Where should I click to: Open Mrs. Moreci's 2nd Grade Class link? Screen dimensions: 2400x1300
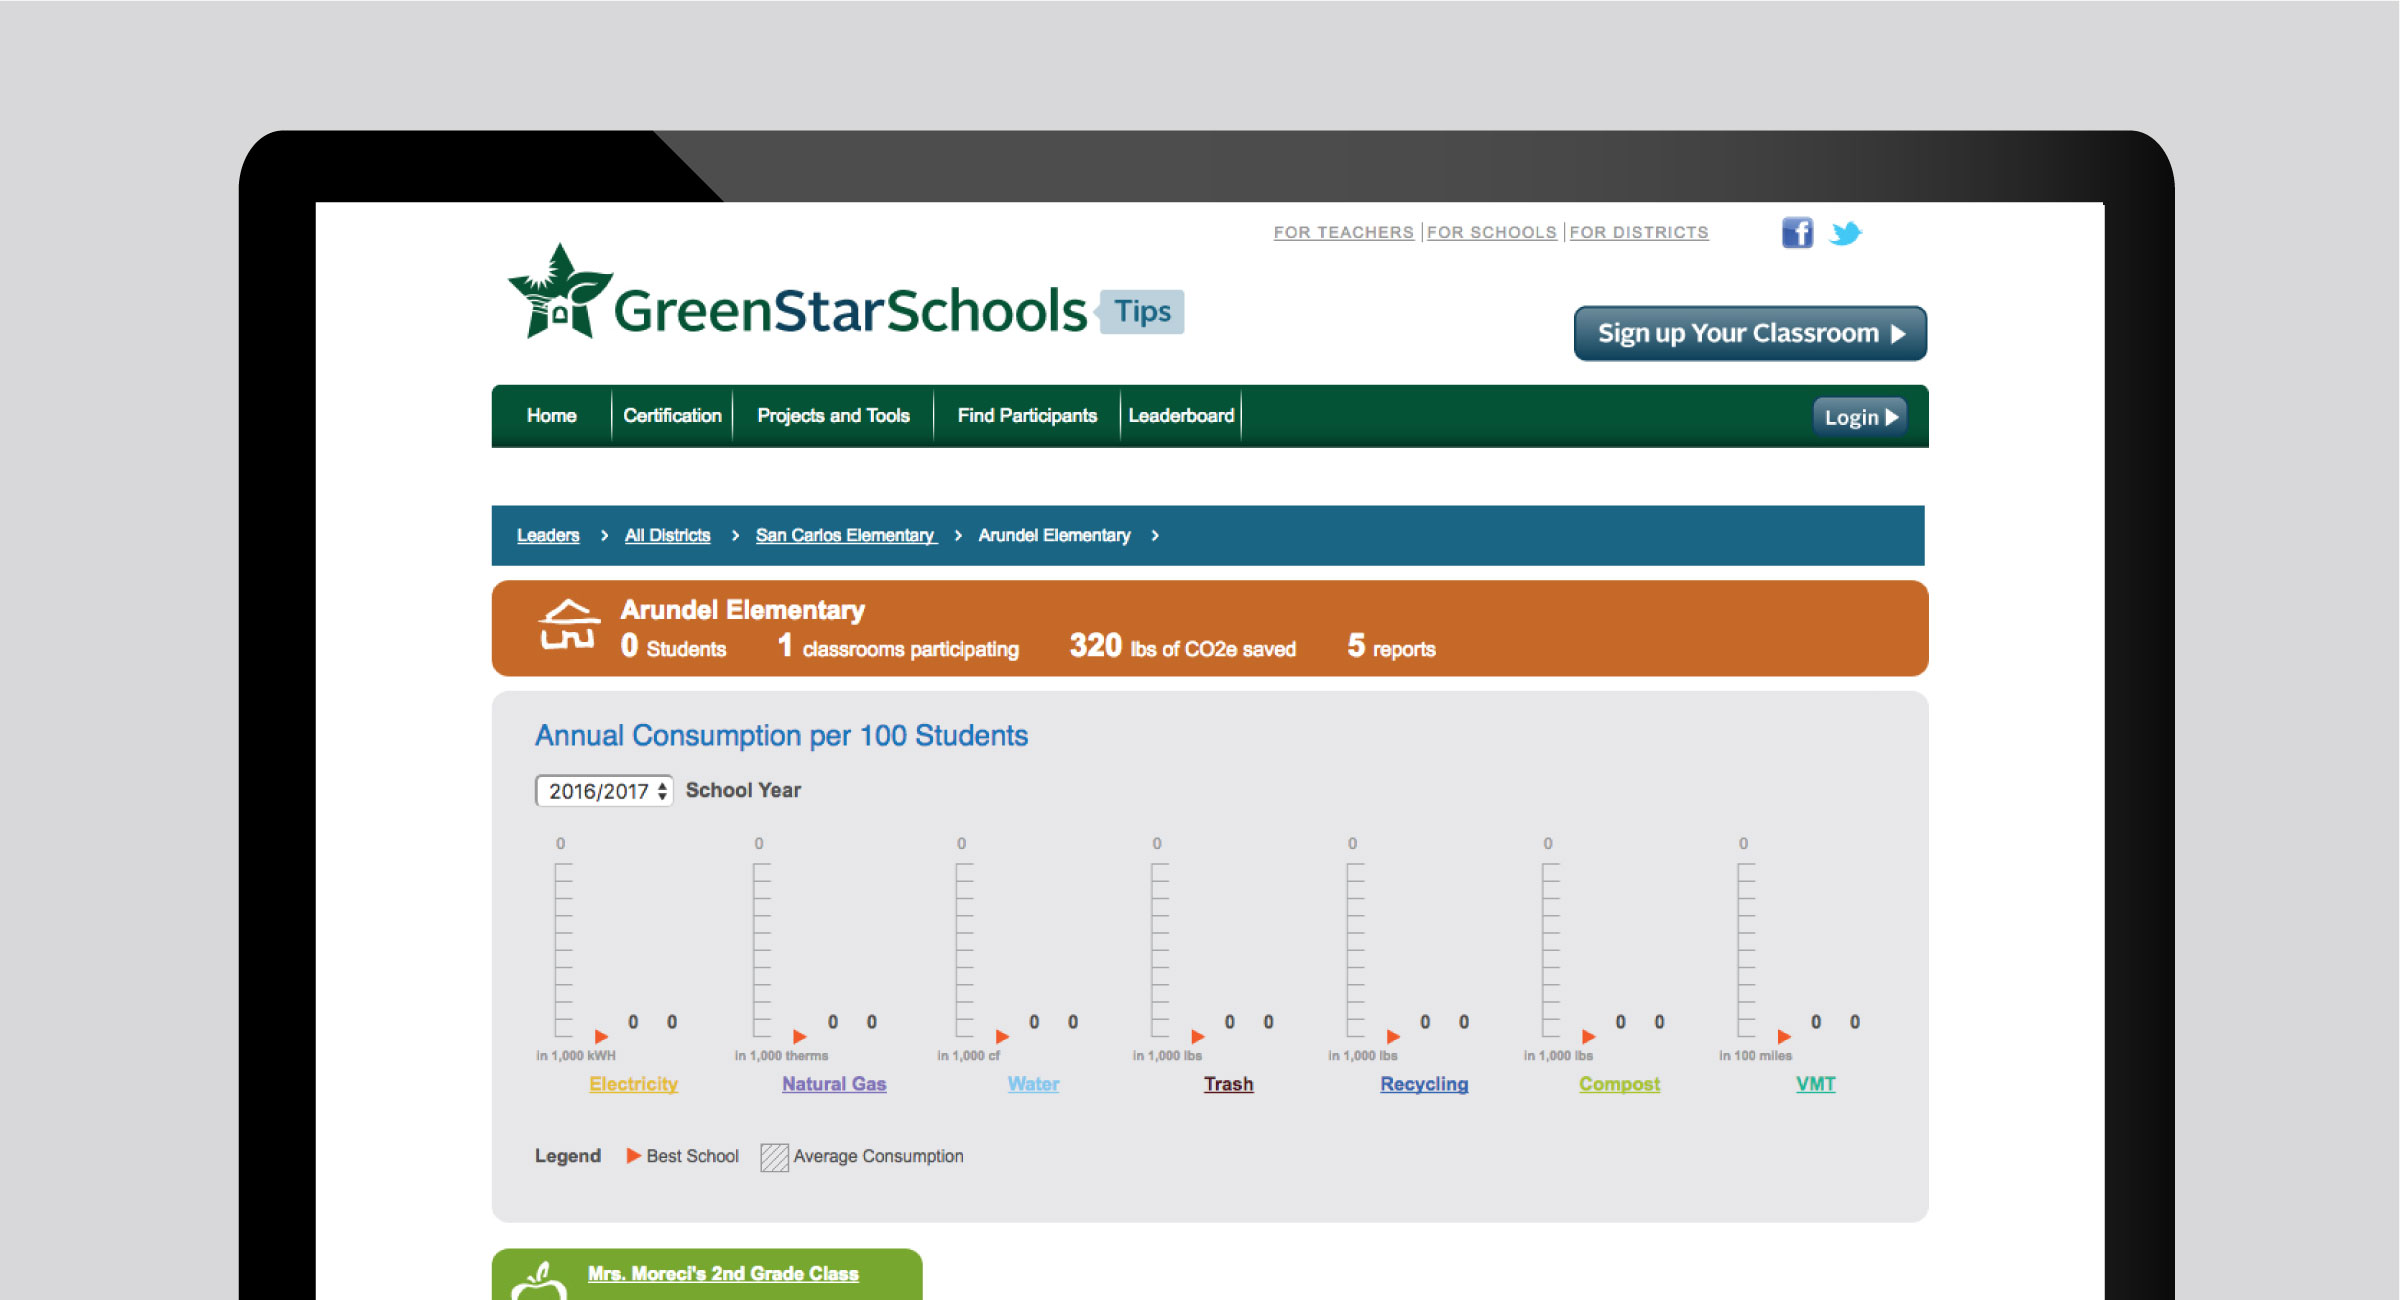(723, 1274)
